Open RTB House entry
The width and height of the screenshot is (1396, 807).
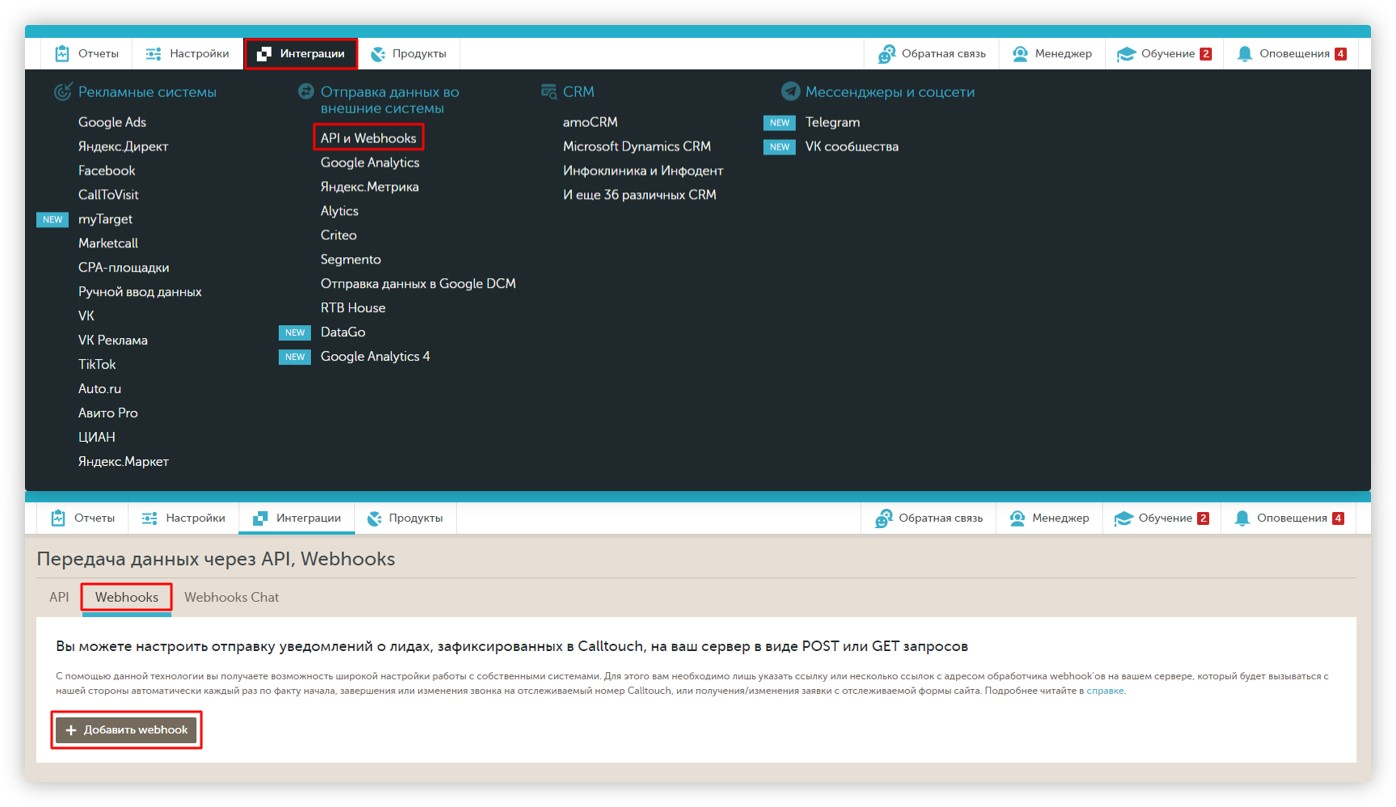pos(353,308)
